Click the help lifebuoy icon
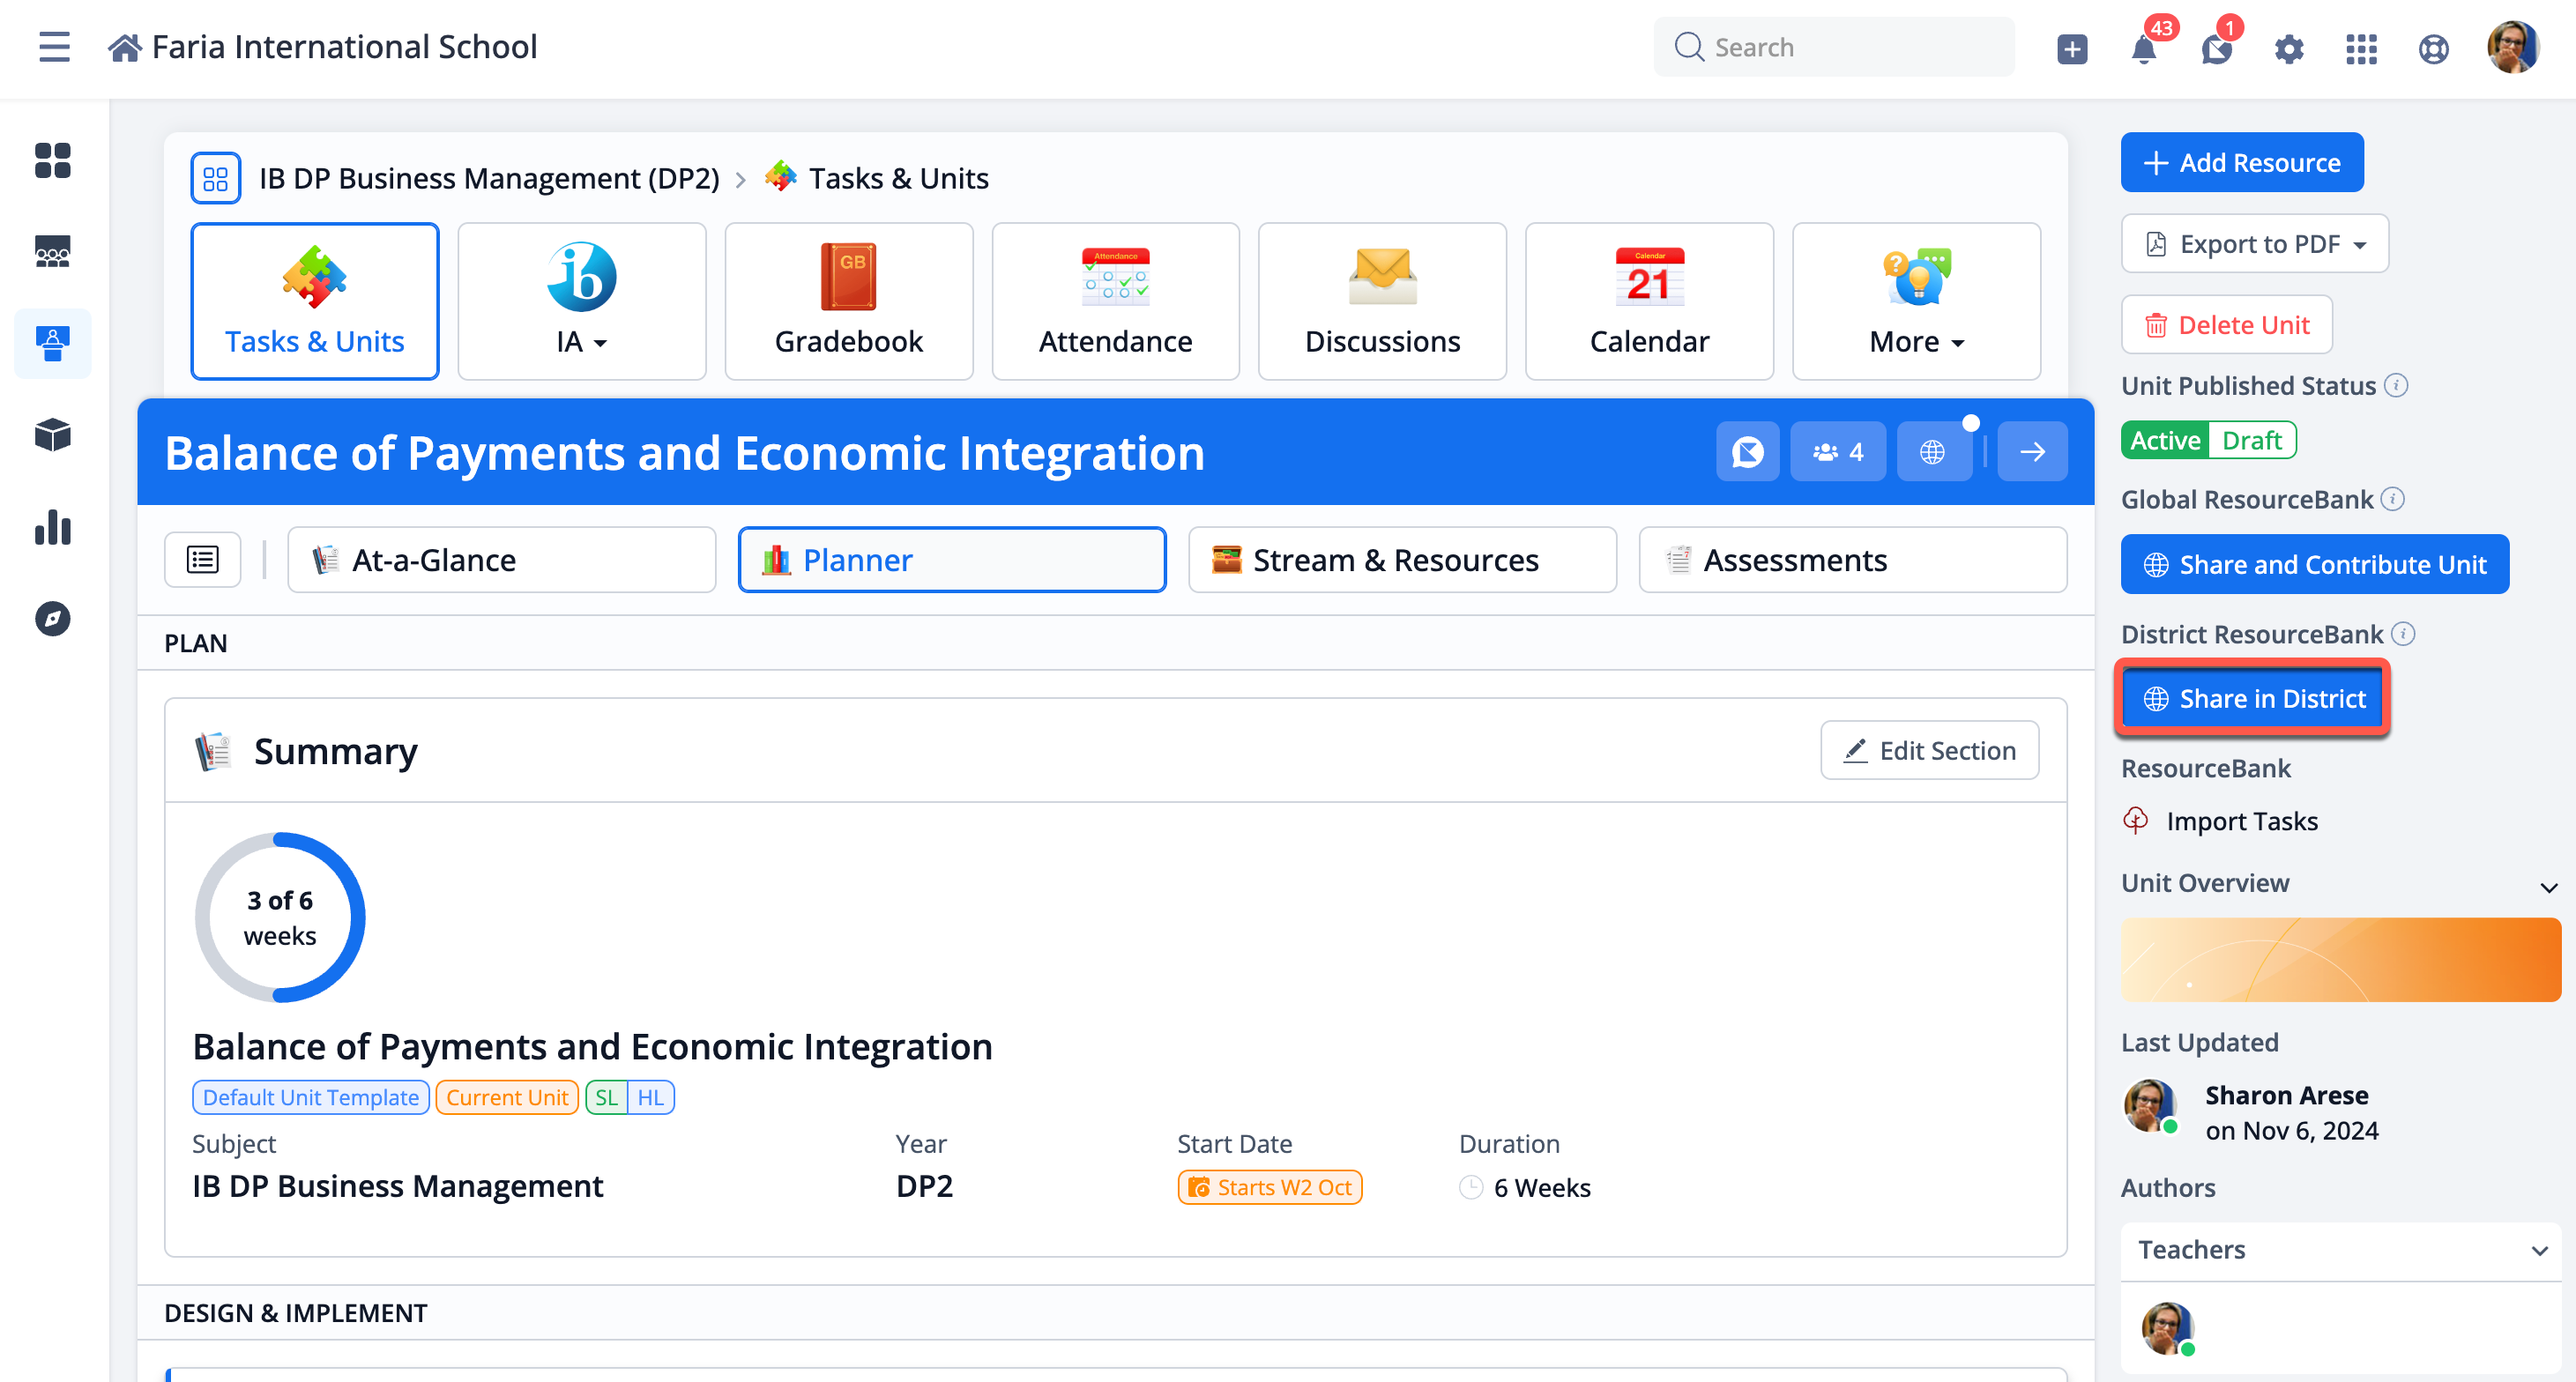The width and height of the screenshot is (2576, 1382). (2433, 48)
